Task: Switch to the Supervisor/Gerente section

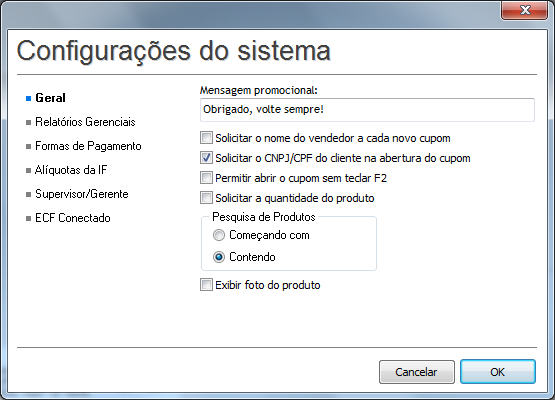Action: (x=82, y=194)
